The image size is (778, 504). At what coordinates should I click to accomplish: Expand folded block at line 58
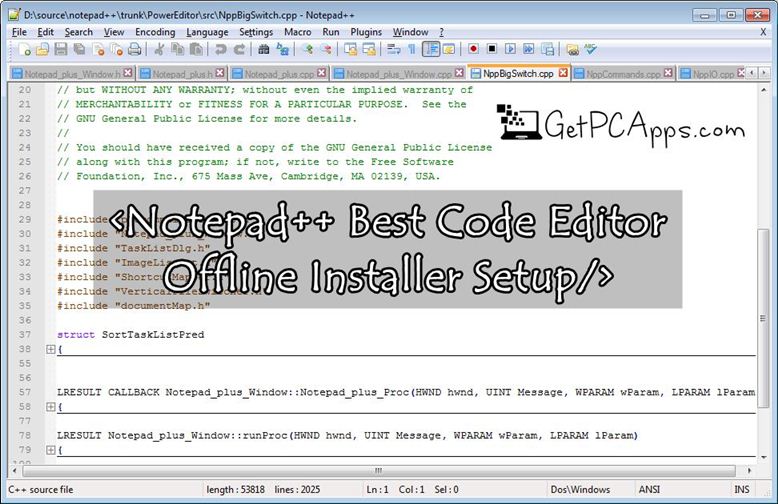click(x=51, y=407)
